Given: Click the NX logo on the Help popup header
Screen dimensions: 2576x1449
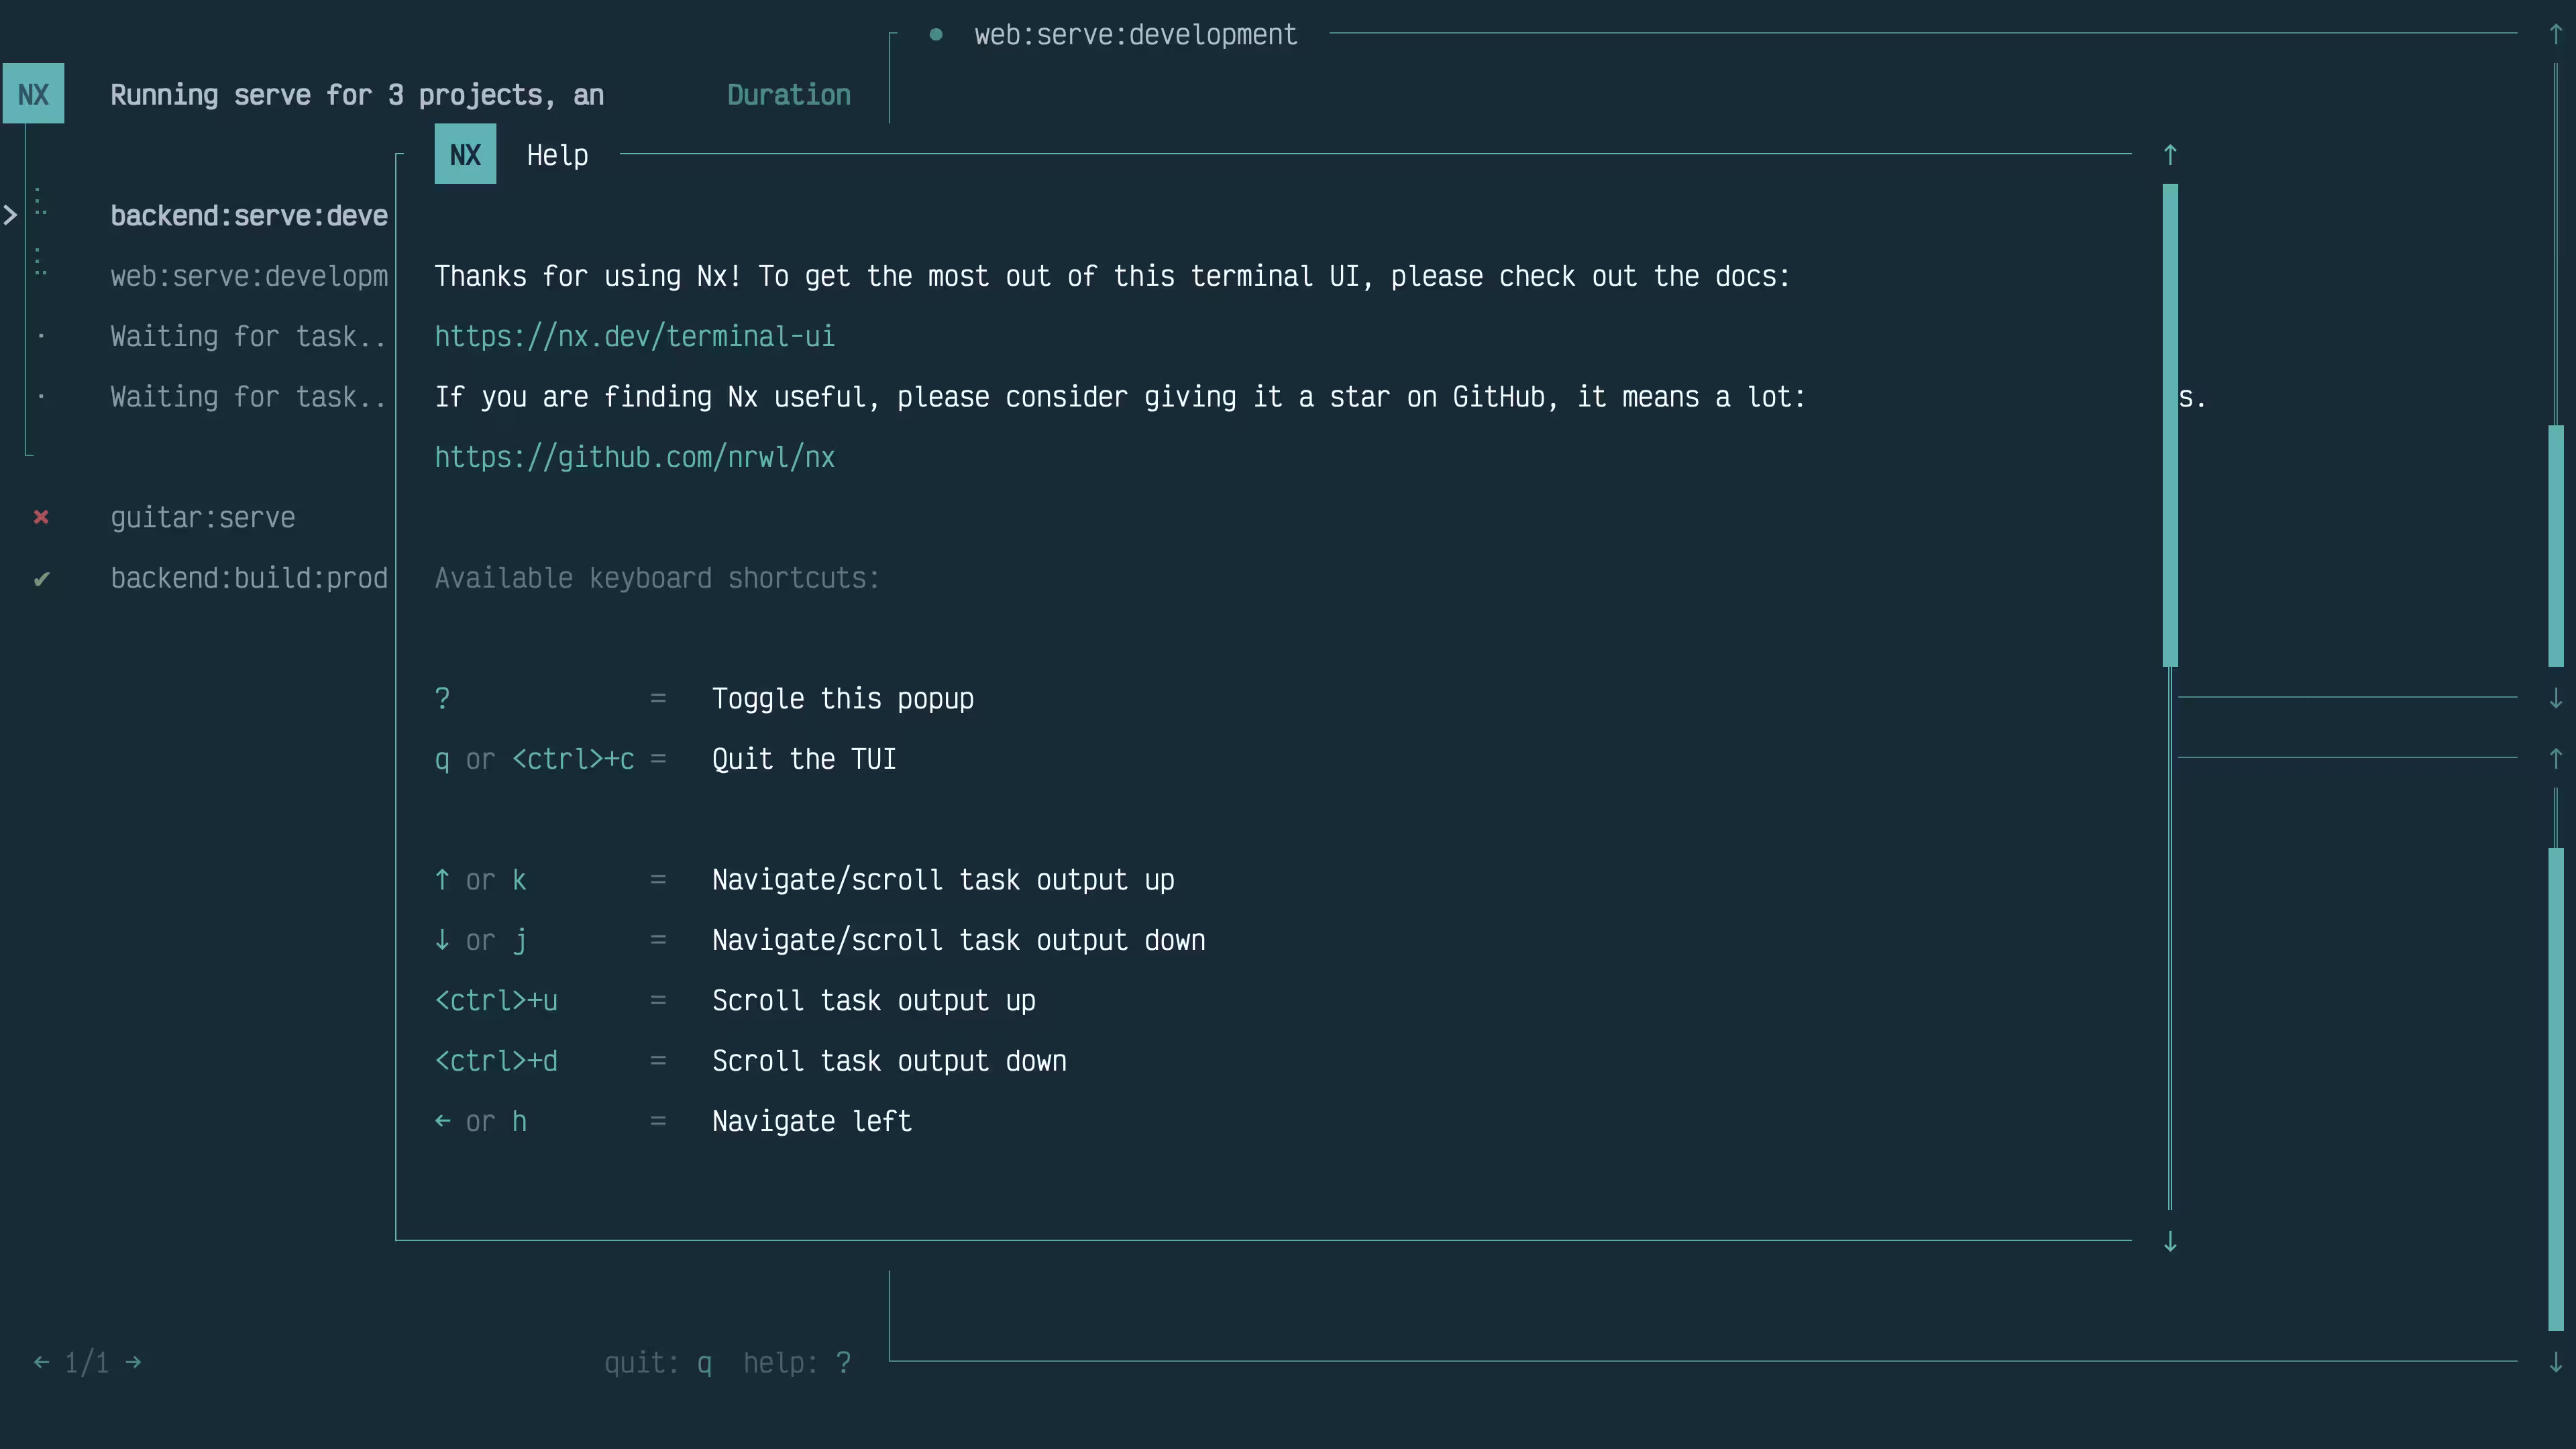Looking at the screenshot, I should click(x=464, y=154).
